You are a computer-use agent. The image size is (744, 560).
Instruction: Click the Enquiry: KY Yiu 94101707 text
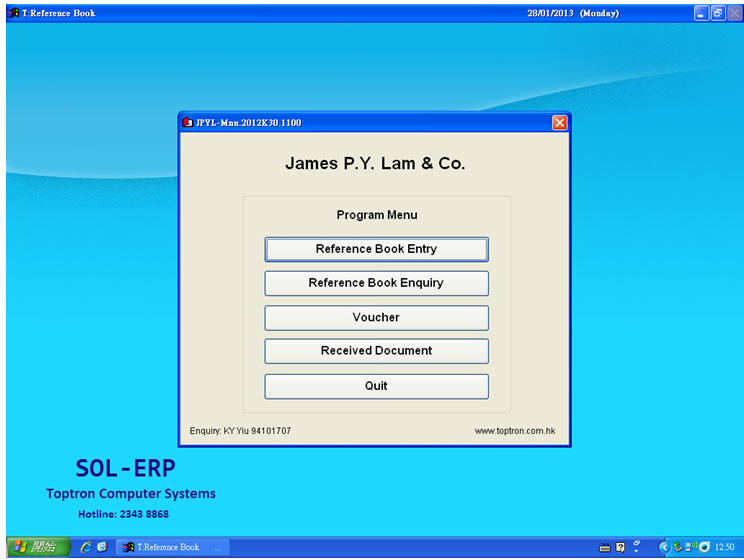pyautogui.click(x=240, y=431)
